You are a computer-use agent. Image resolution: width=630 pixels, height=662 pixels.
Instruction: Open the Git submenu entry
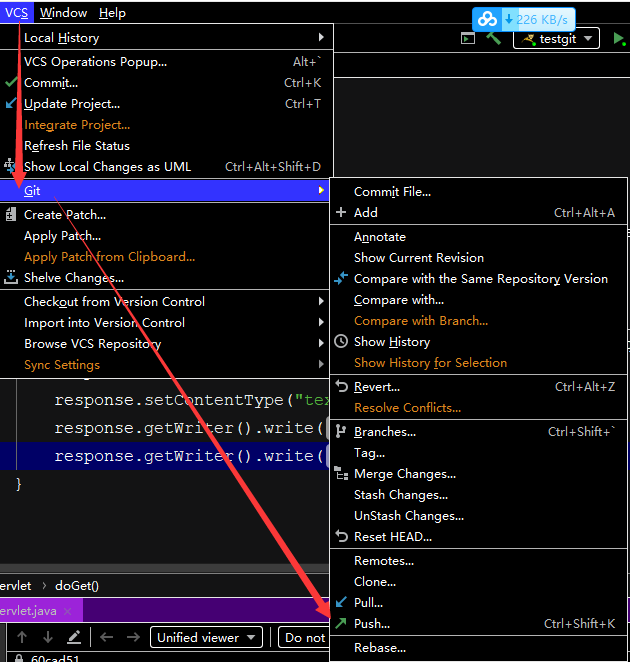pos(164,190)
